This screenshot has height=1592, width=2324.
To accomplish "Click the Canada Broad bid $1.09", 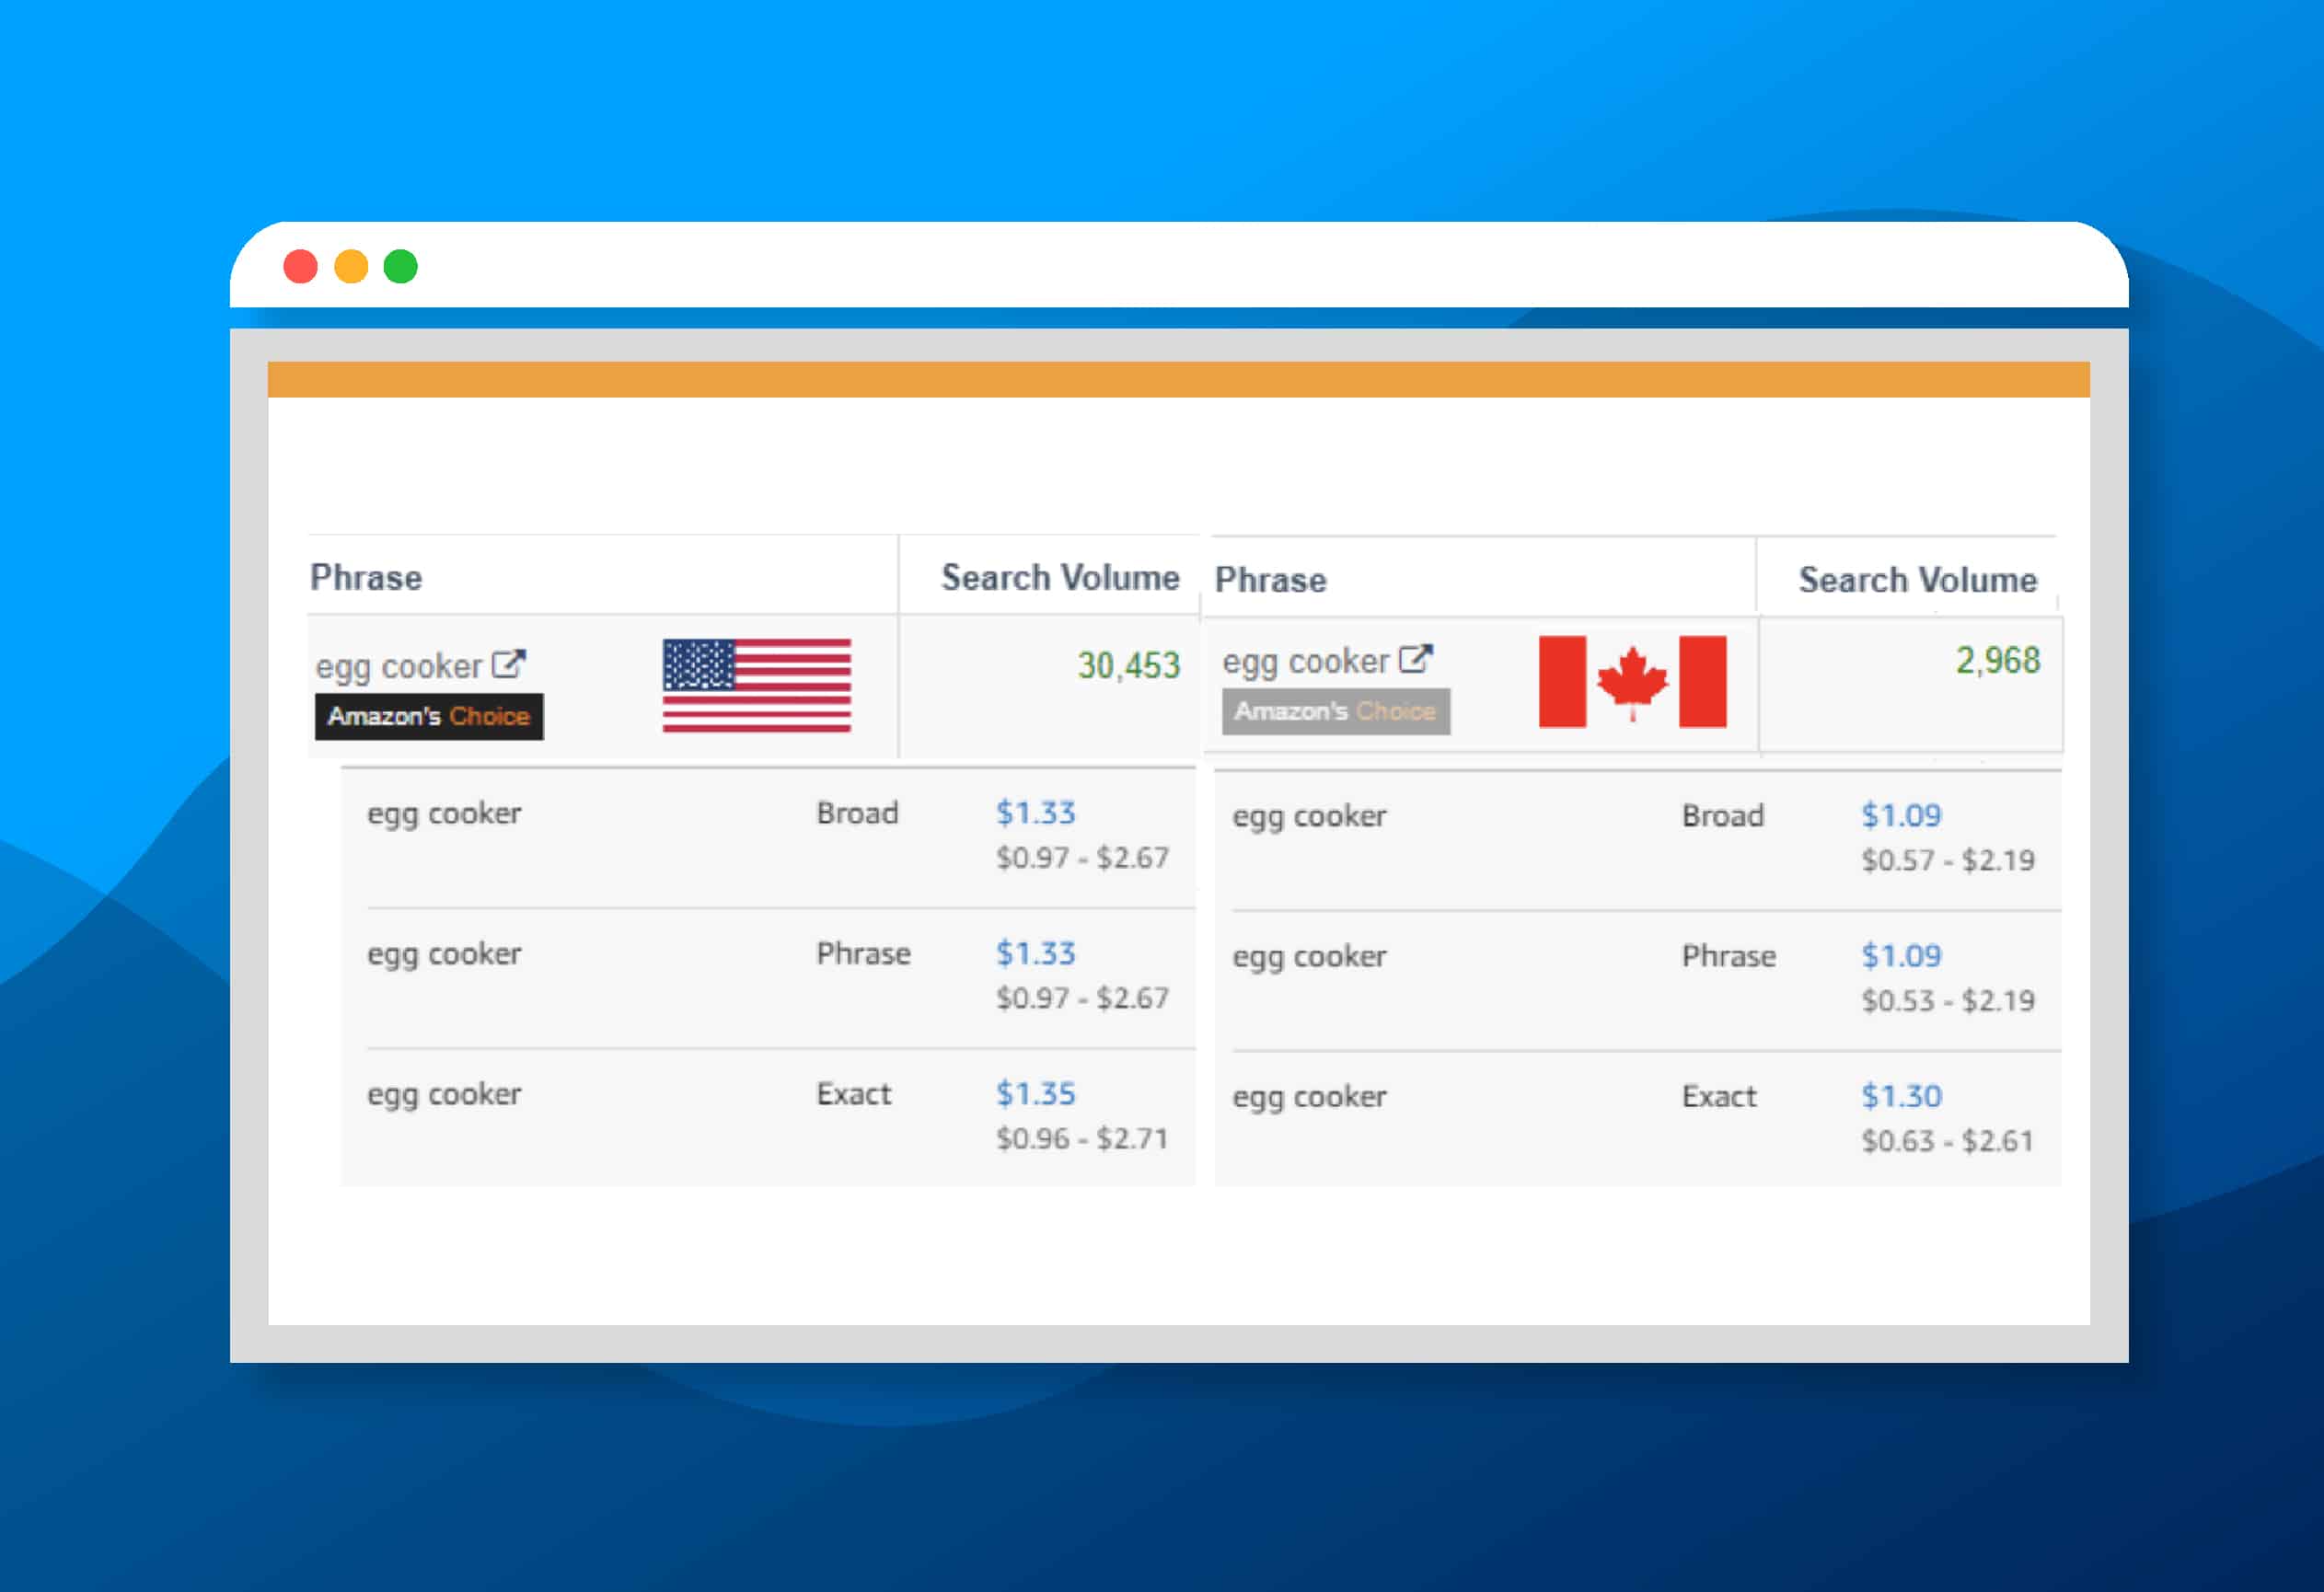I will click(1901, 816).
